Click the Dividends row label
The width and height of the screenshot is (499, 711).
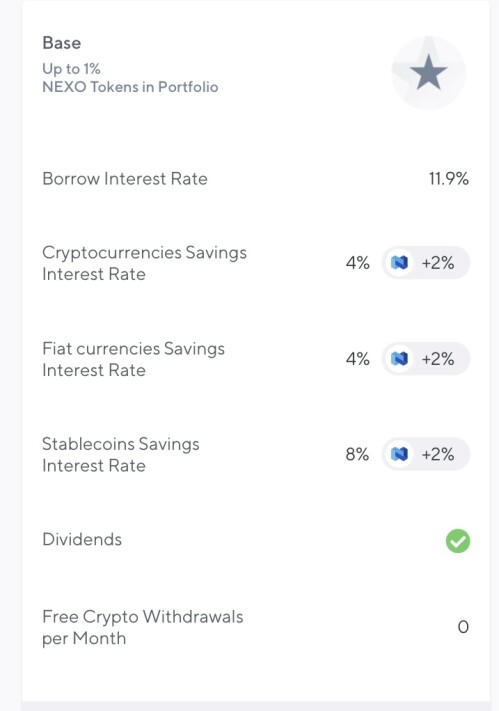click(82, 539)
